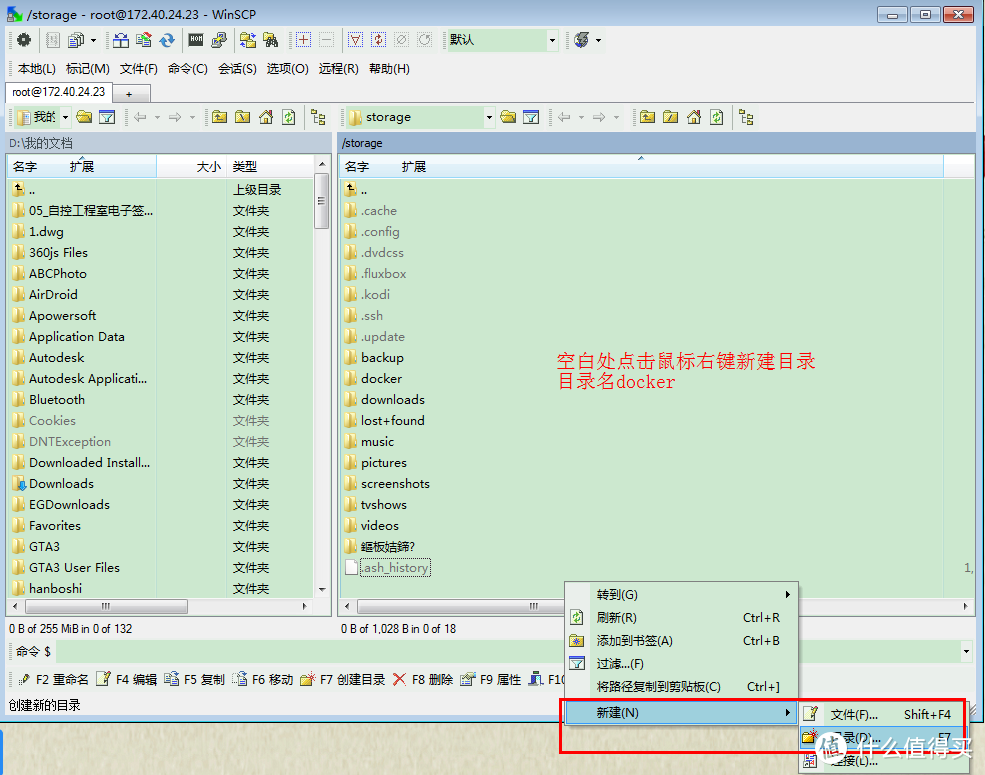
Task: Switch to root@172.40.24.23 session tab
Action: coord(59,92)
